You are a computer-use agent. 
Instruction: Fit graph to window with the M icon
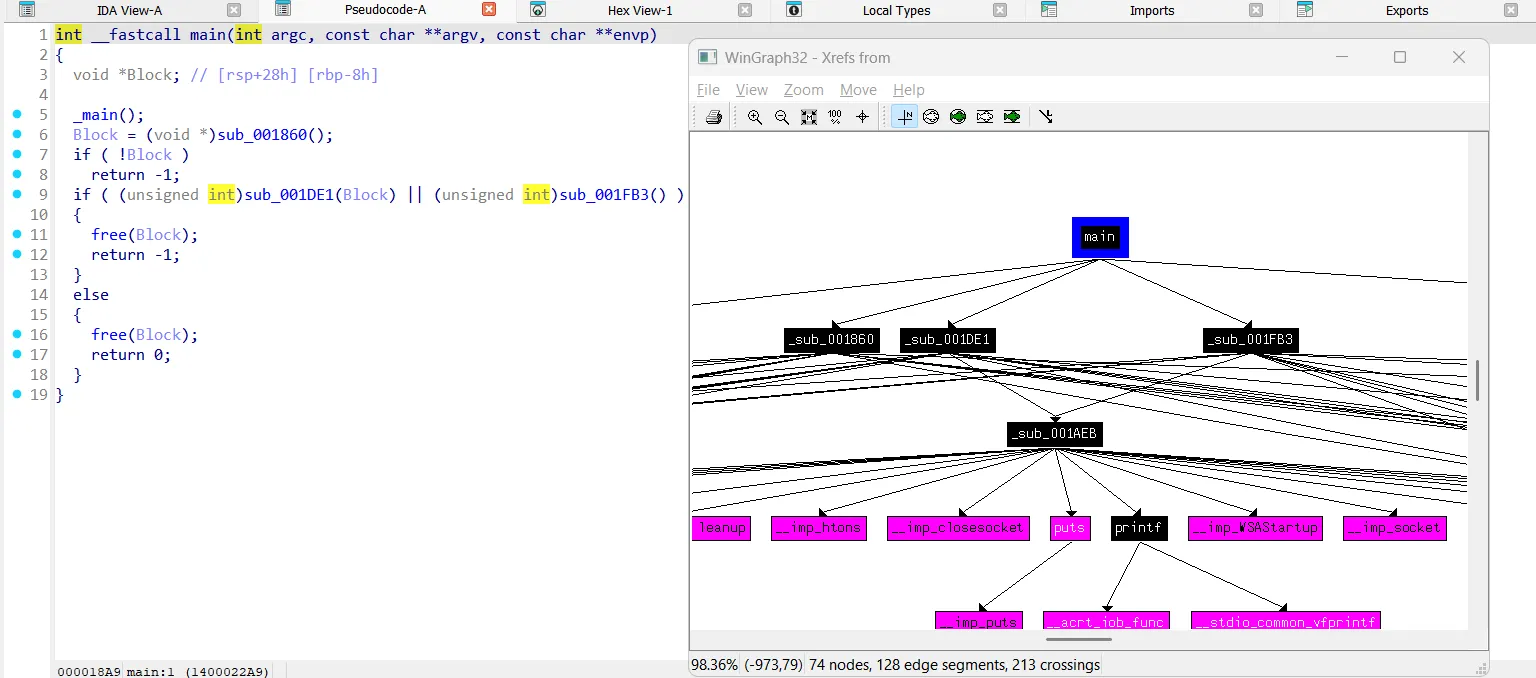click(x=809, y=117)
